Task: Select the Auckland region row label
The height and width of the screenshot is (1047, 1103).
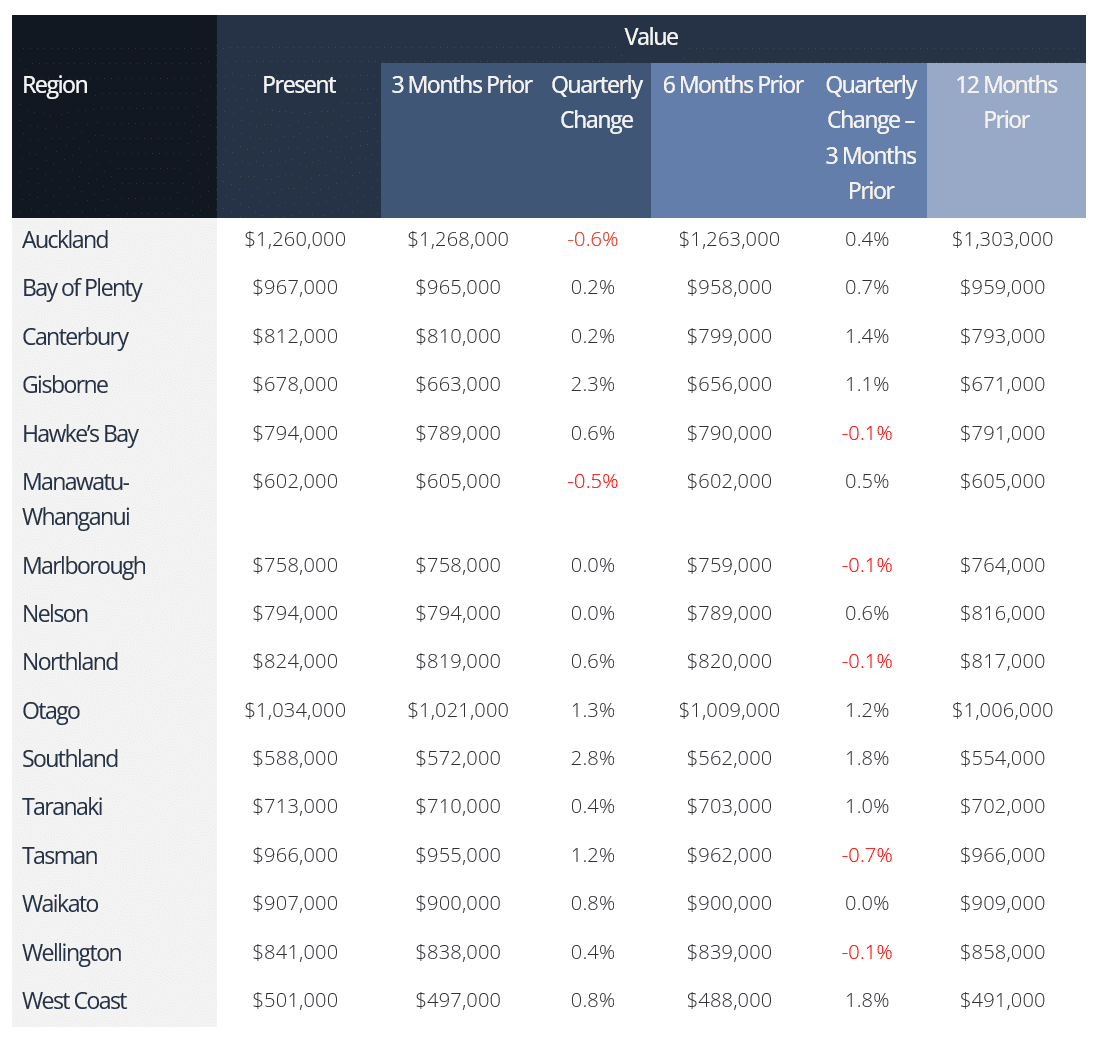Action: (65, 240)
